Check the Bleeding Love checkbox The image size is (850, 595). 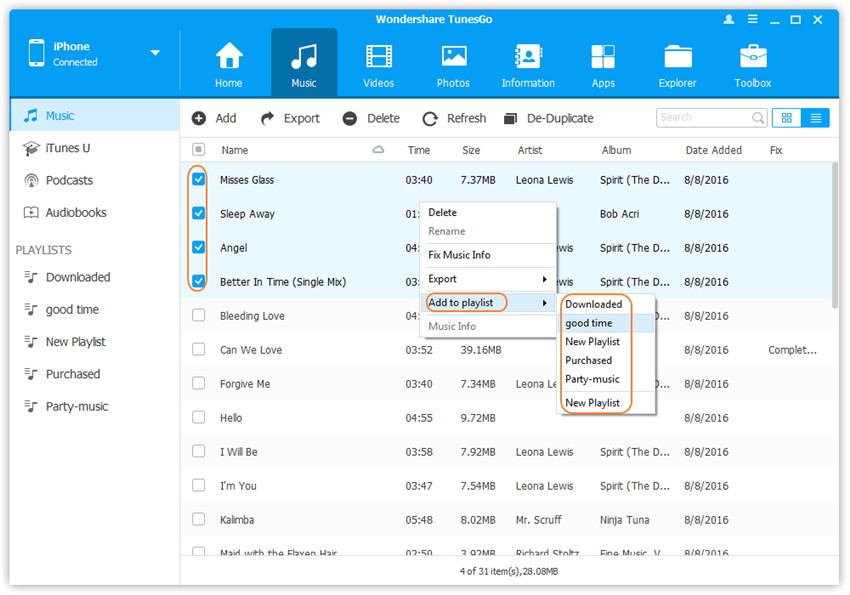198,315
